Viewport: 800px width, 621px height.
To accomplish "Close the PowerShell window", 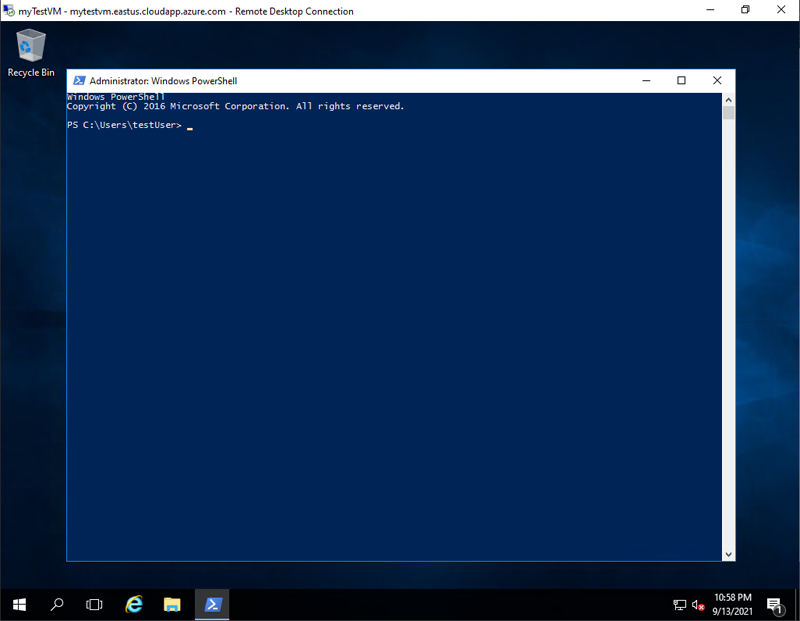I will coord(717,81).
